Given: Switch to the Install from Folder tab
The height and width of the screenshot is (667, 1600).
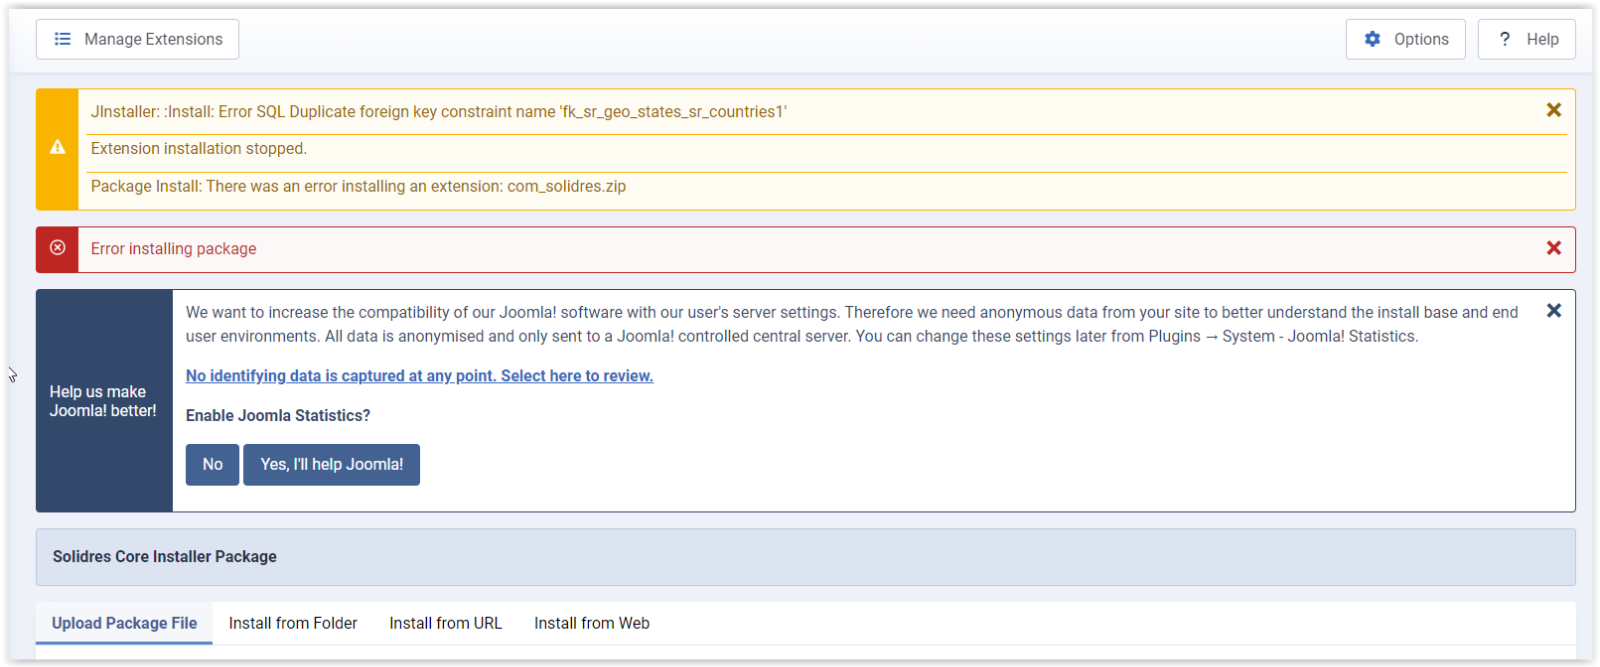Looking at the screenshot, I should coord(293,623).
